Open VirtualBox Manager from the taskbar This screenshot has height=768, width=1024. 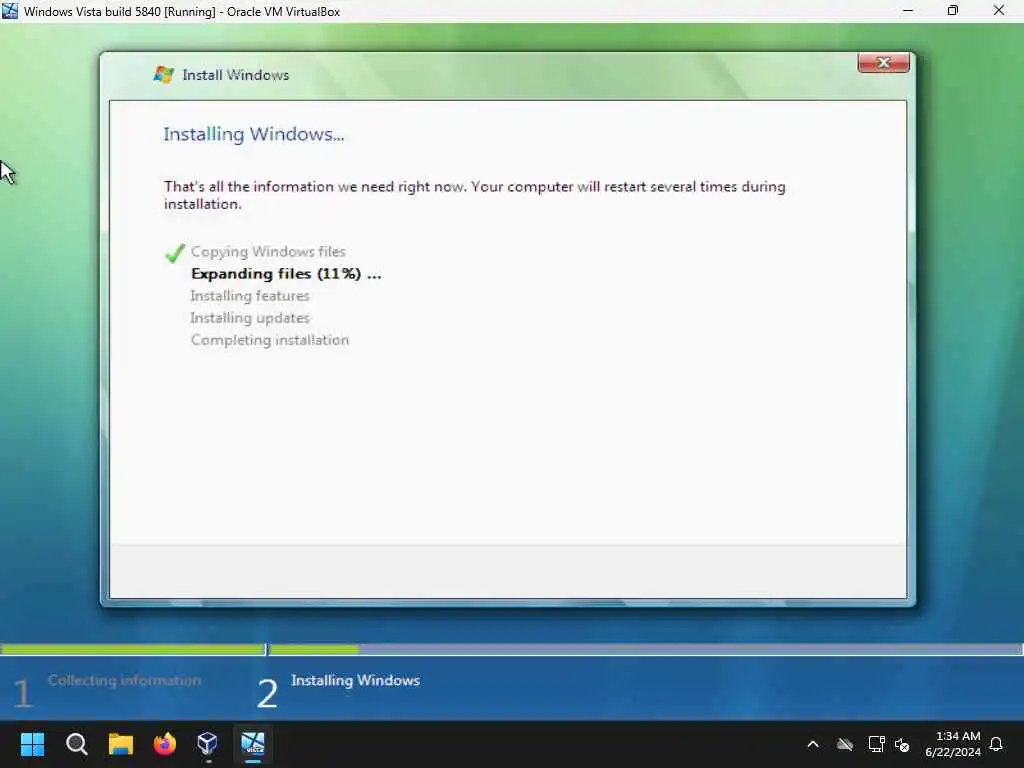tap(208, 744)
